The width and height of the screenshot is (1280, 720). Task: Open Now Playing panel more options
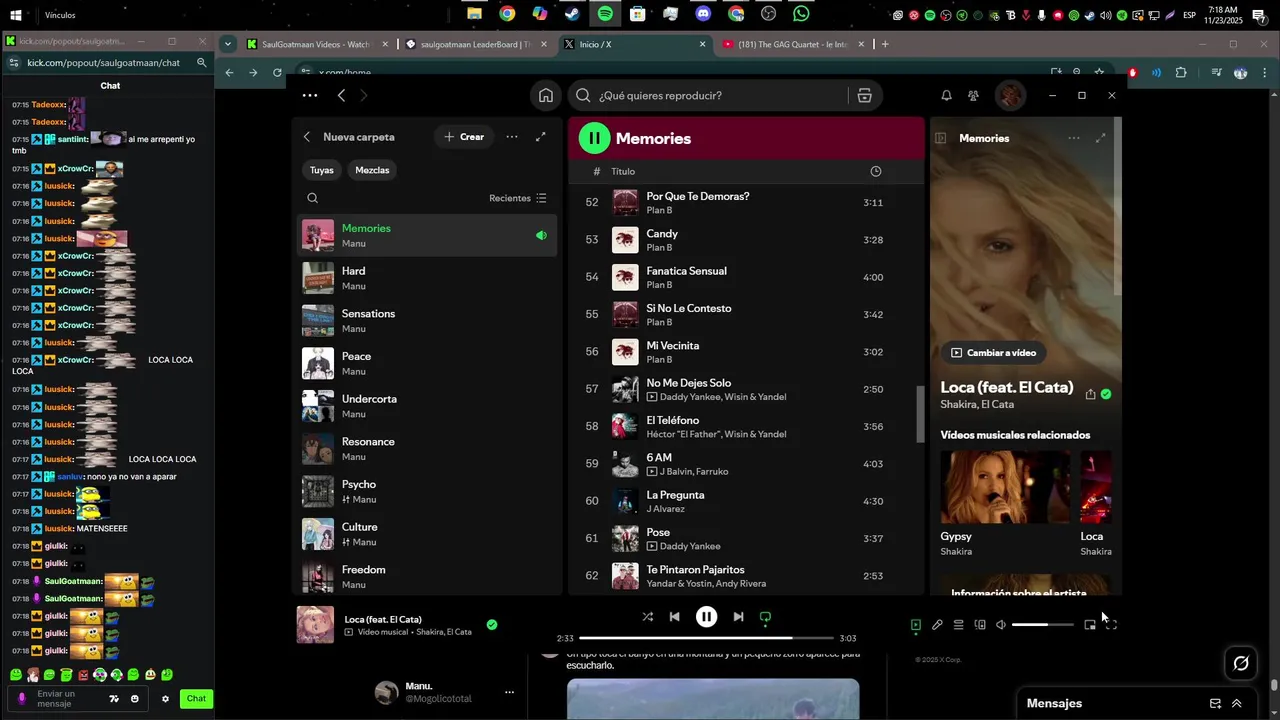pyautogui.click(x=1073, y=138)
